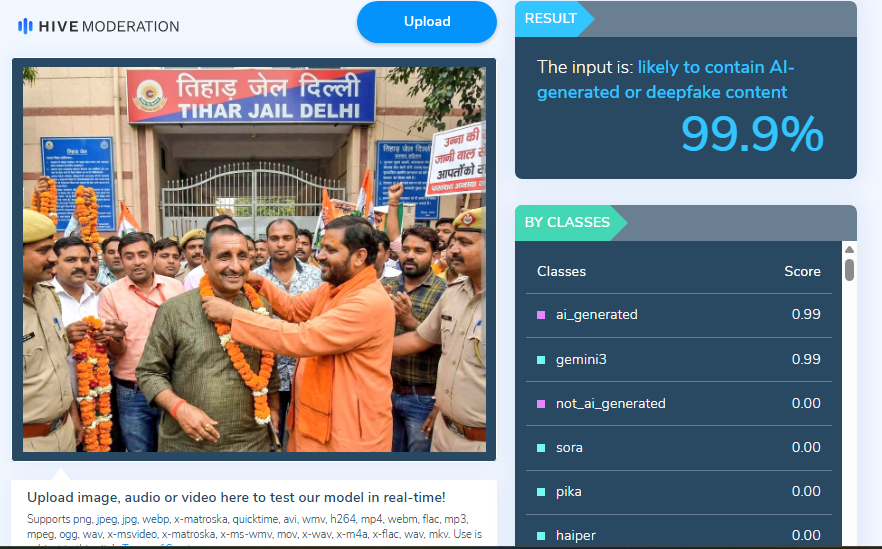Click the classes list scrollbar thumb
This screenshot has height=549, width=882.
849,269
